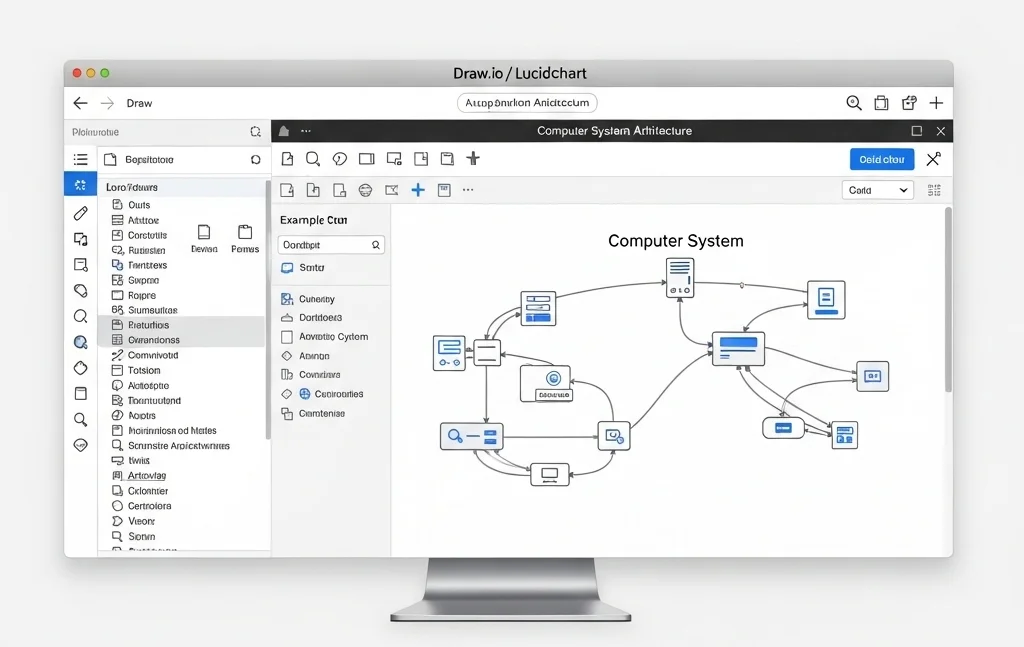
Task: Click the Draw label in navigation bar
Action: tap(139, 103)
